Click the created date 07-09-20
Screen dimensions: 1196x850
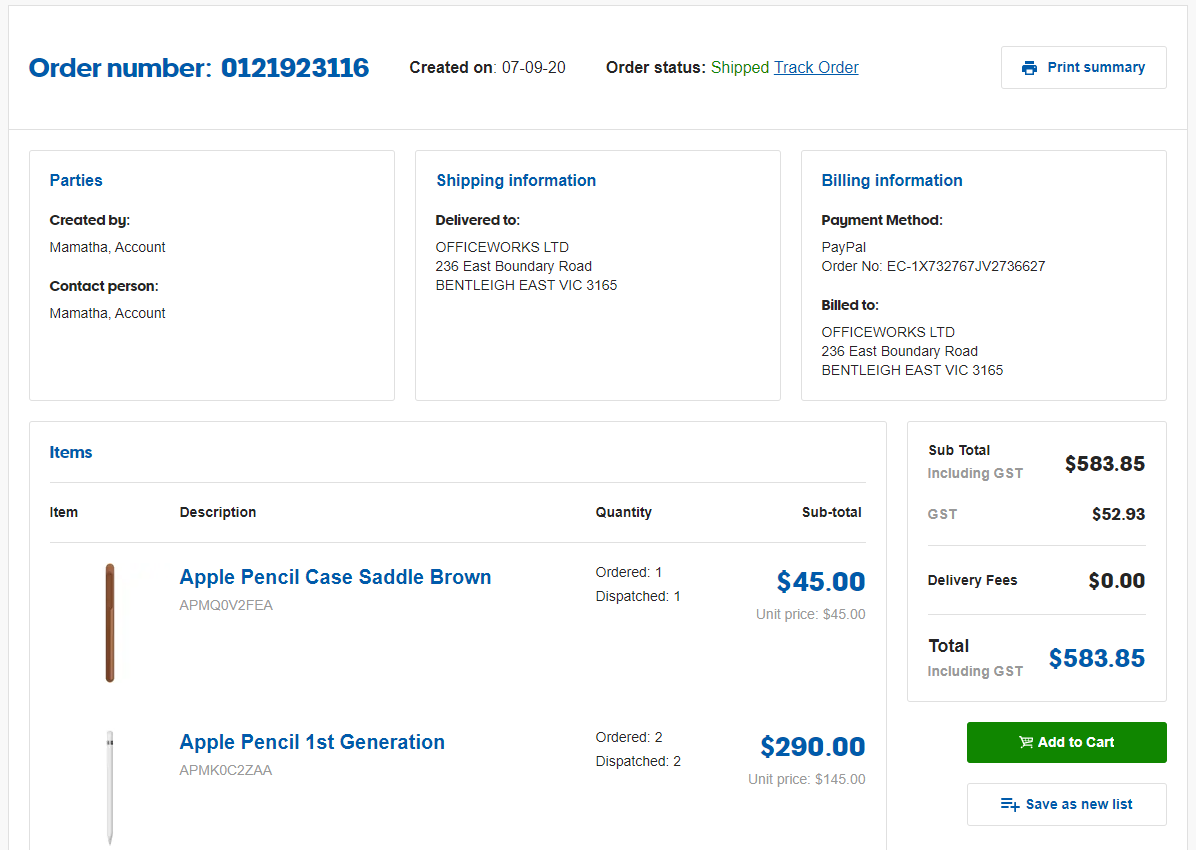(534, 67)
